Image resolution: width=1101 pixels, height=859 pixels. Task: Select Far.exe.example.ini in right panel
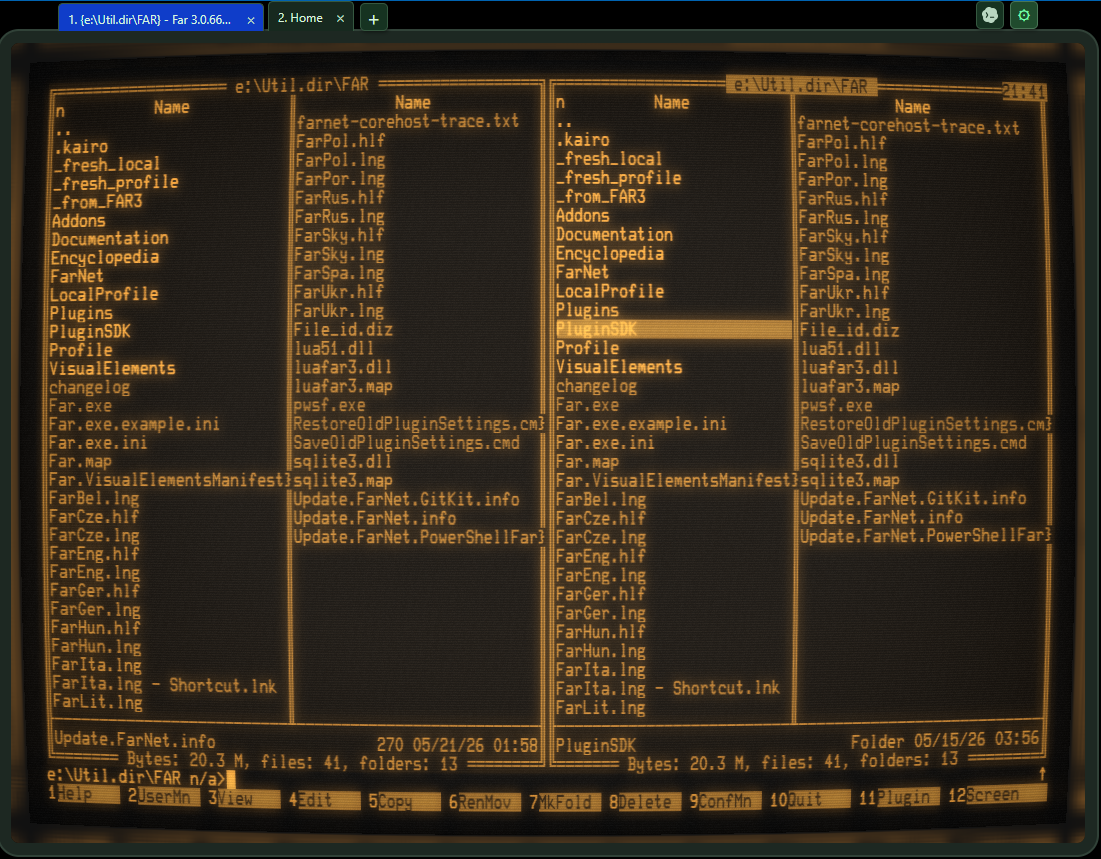pos(641,424)
